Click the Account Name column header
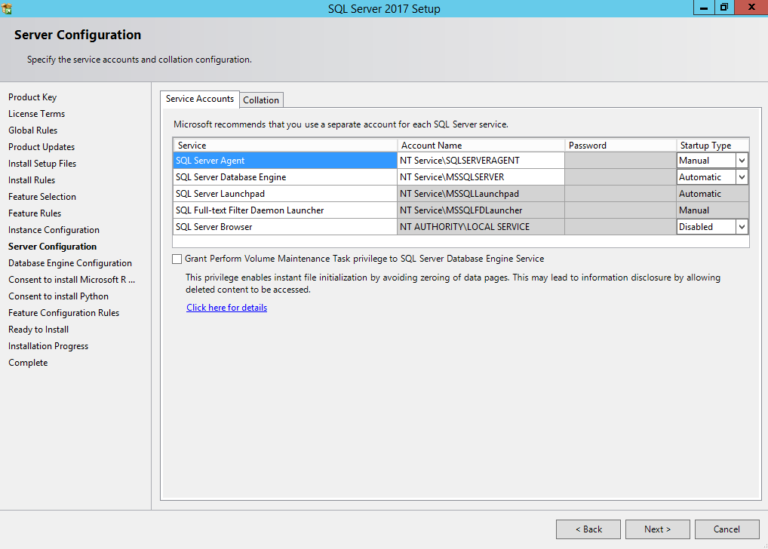This screenshot has height=549, width=768. click(480, 145)
